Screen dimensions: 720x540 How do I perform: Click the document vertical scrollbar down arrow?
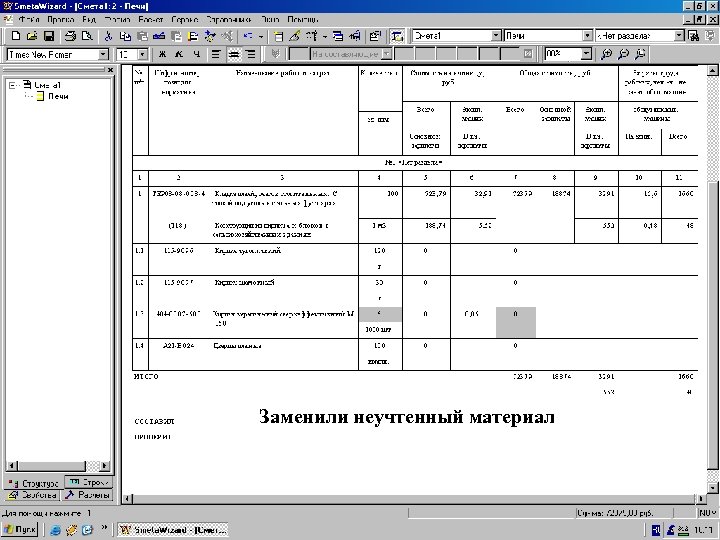click(712, 488)
